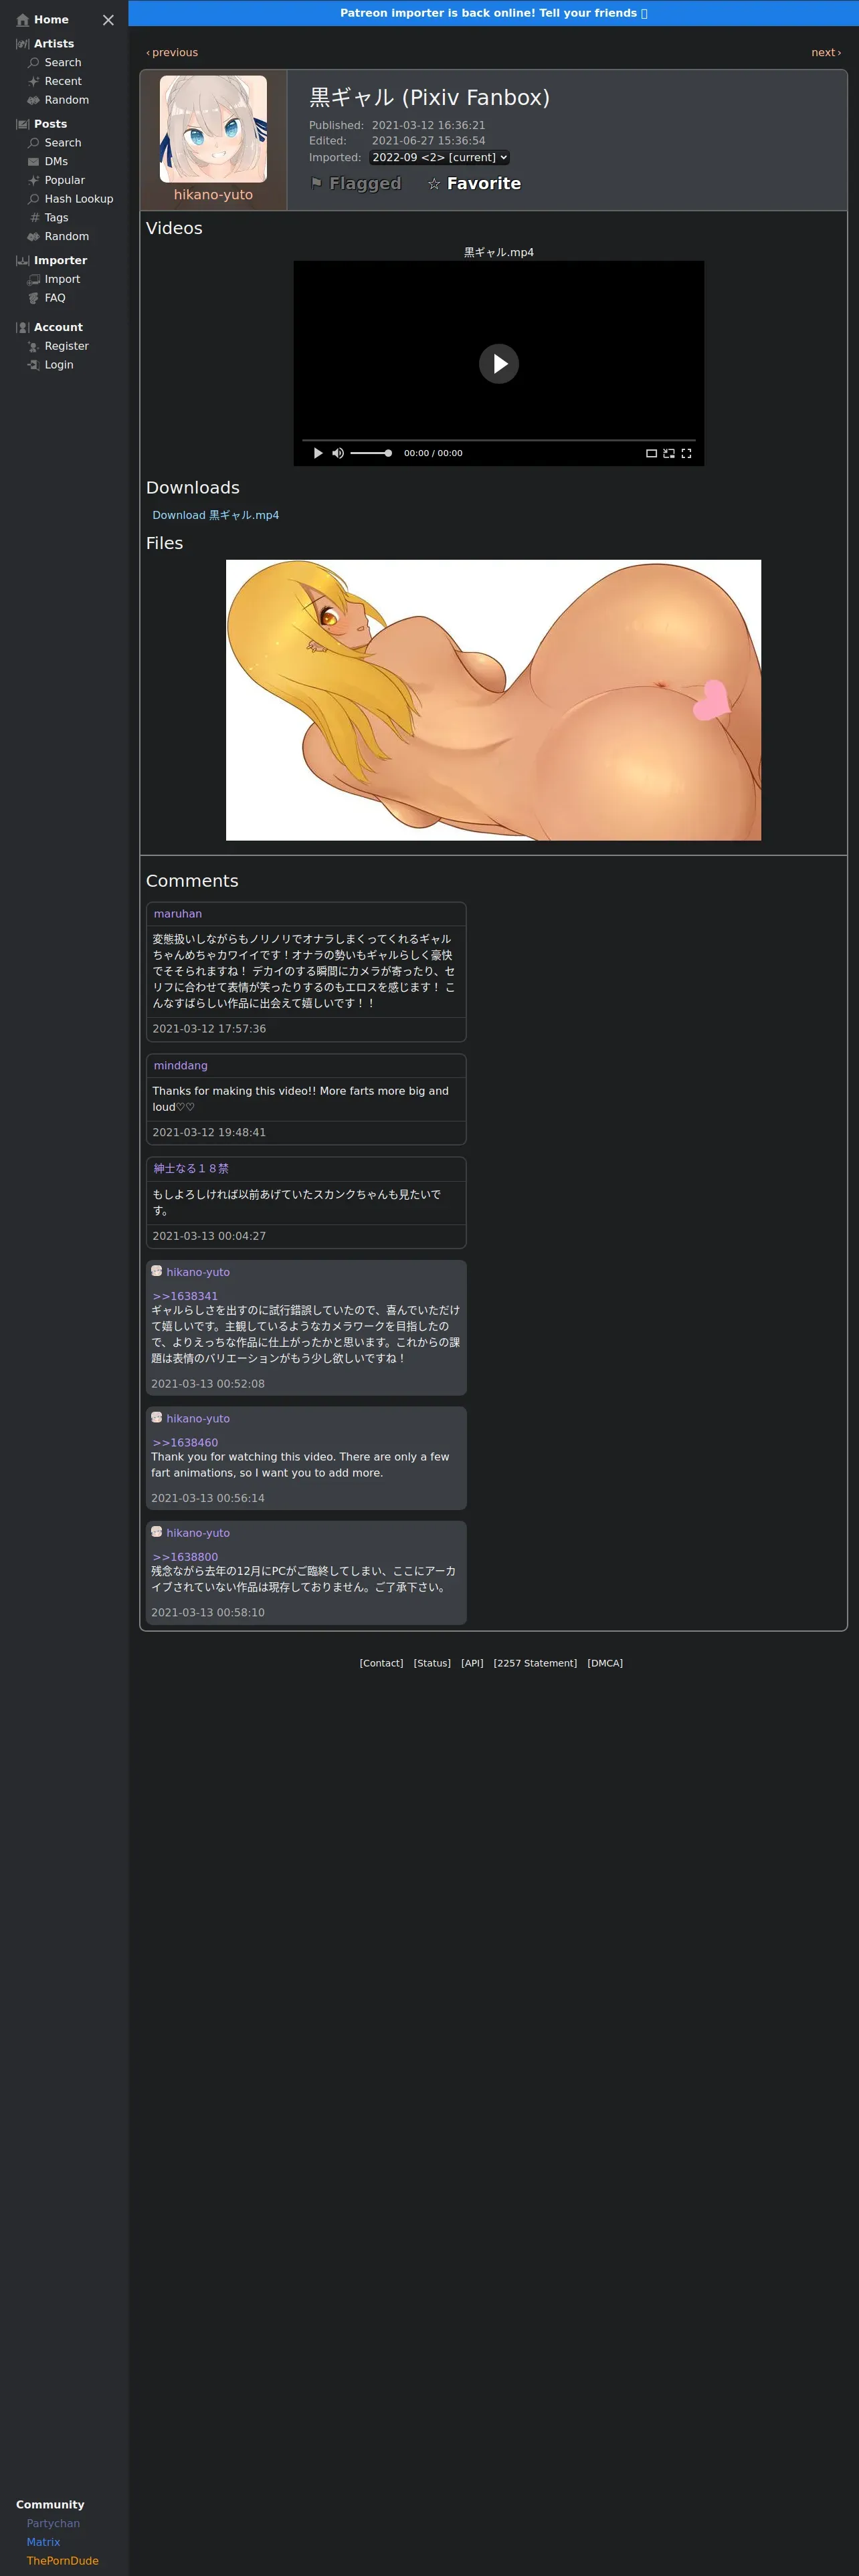Viewport: 859px width, 2576px height.
Task: Click the 黒ギャル.mp4 video title text
Action: click(499, 253)
